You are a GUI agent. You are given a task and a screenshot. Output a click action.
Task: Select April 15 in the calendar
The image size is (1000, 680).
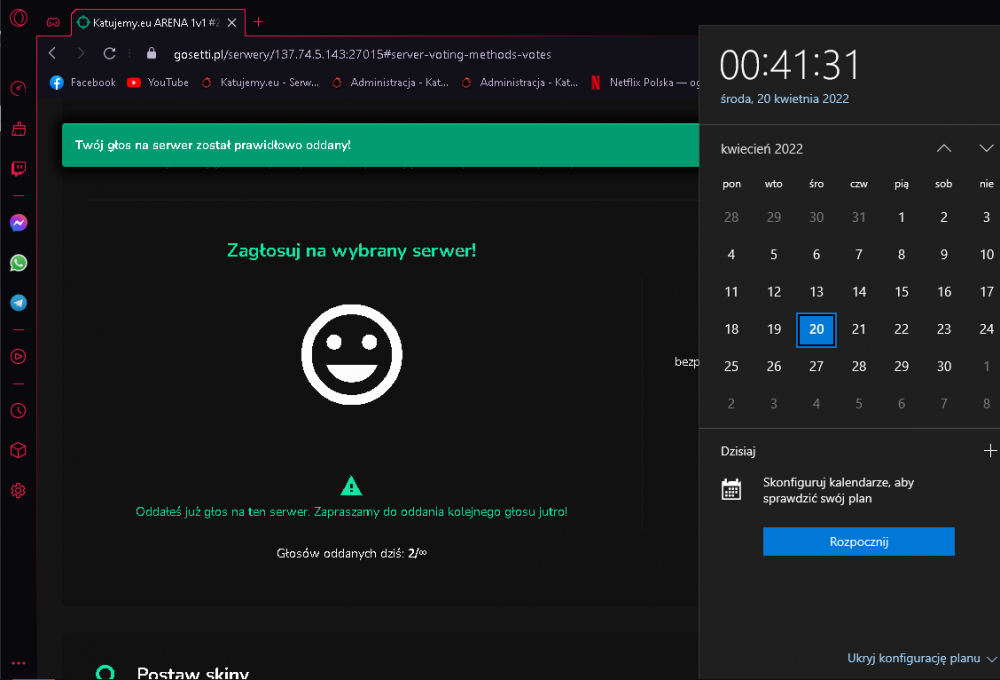[x=901, y=292]
